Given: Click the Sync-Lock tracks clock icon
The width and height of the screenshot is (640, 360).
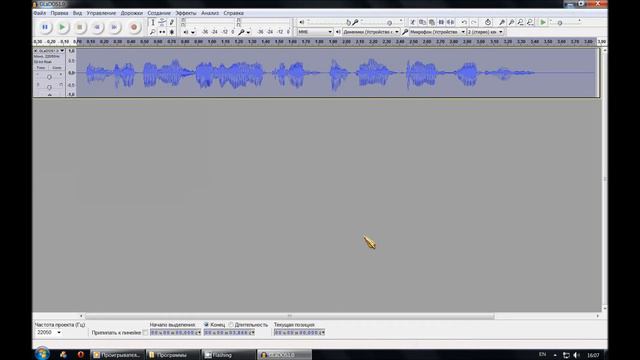Looking at the screenshot, I should point(488,22).
